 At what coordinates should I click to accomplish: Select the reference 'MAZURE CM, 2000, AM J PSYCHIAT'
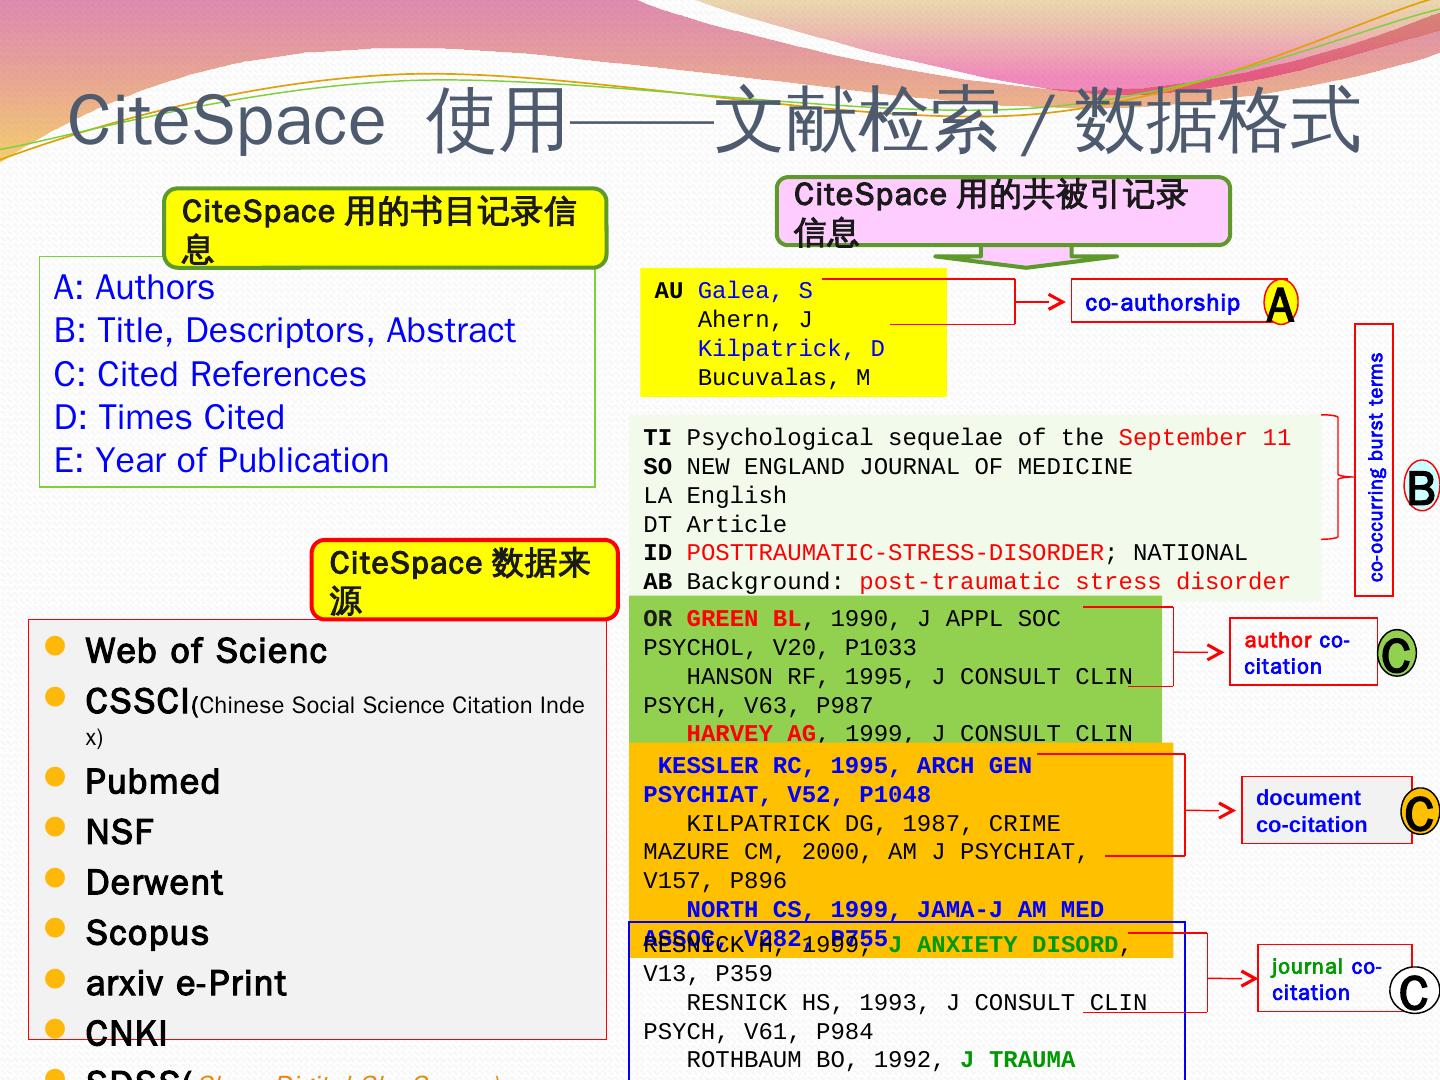click(866, 852)
